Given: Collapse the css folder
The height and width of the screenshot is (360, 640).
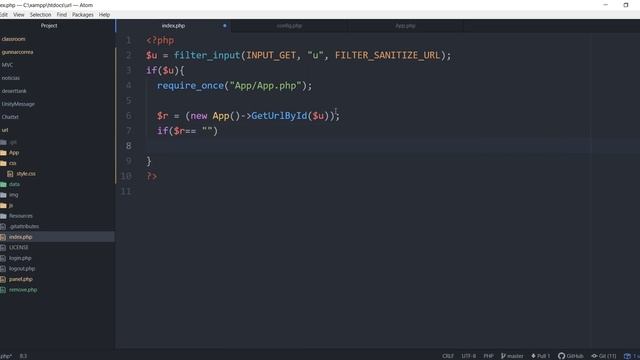Looking at the screenshot, I should (13, 163).
